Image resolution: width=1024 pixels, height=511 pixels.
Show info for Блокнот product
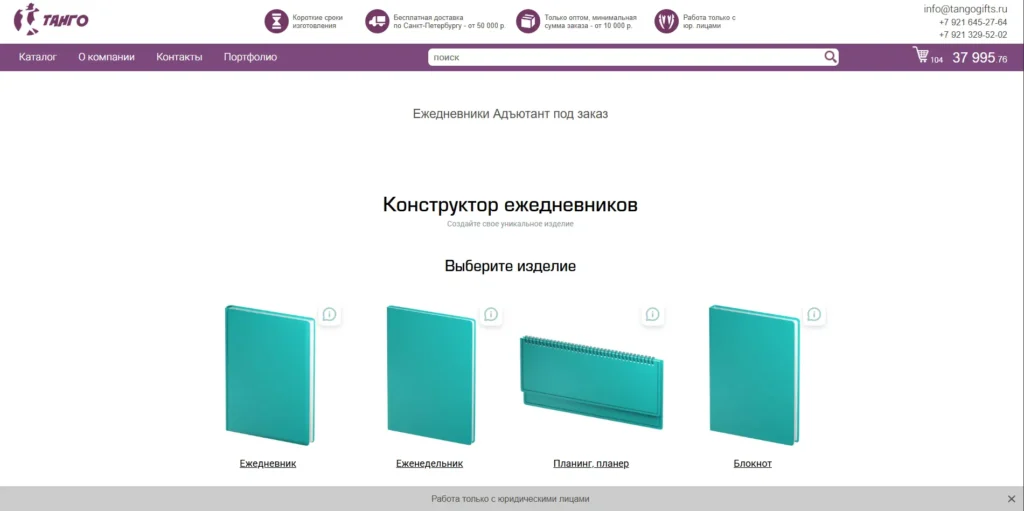click(x=814, y=314)
